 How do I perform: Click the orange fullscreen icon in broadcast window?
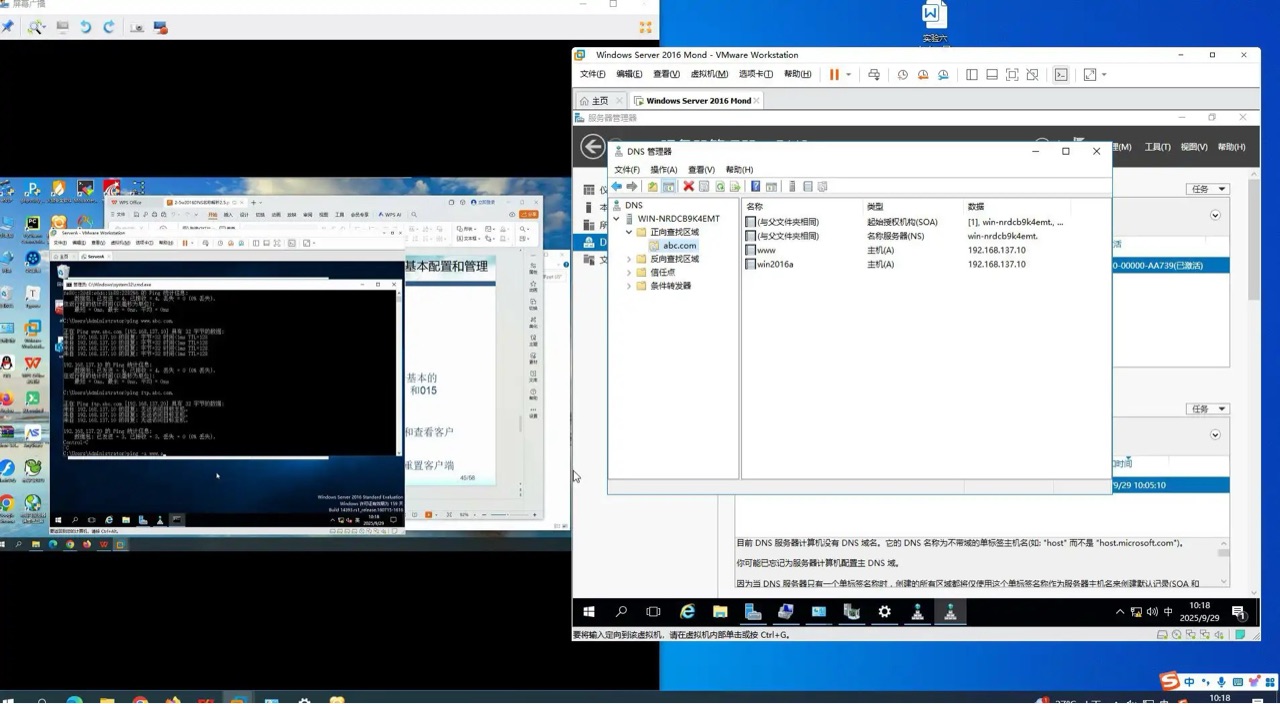click(645, 27)
